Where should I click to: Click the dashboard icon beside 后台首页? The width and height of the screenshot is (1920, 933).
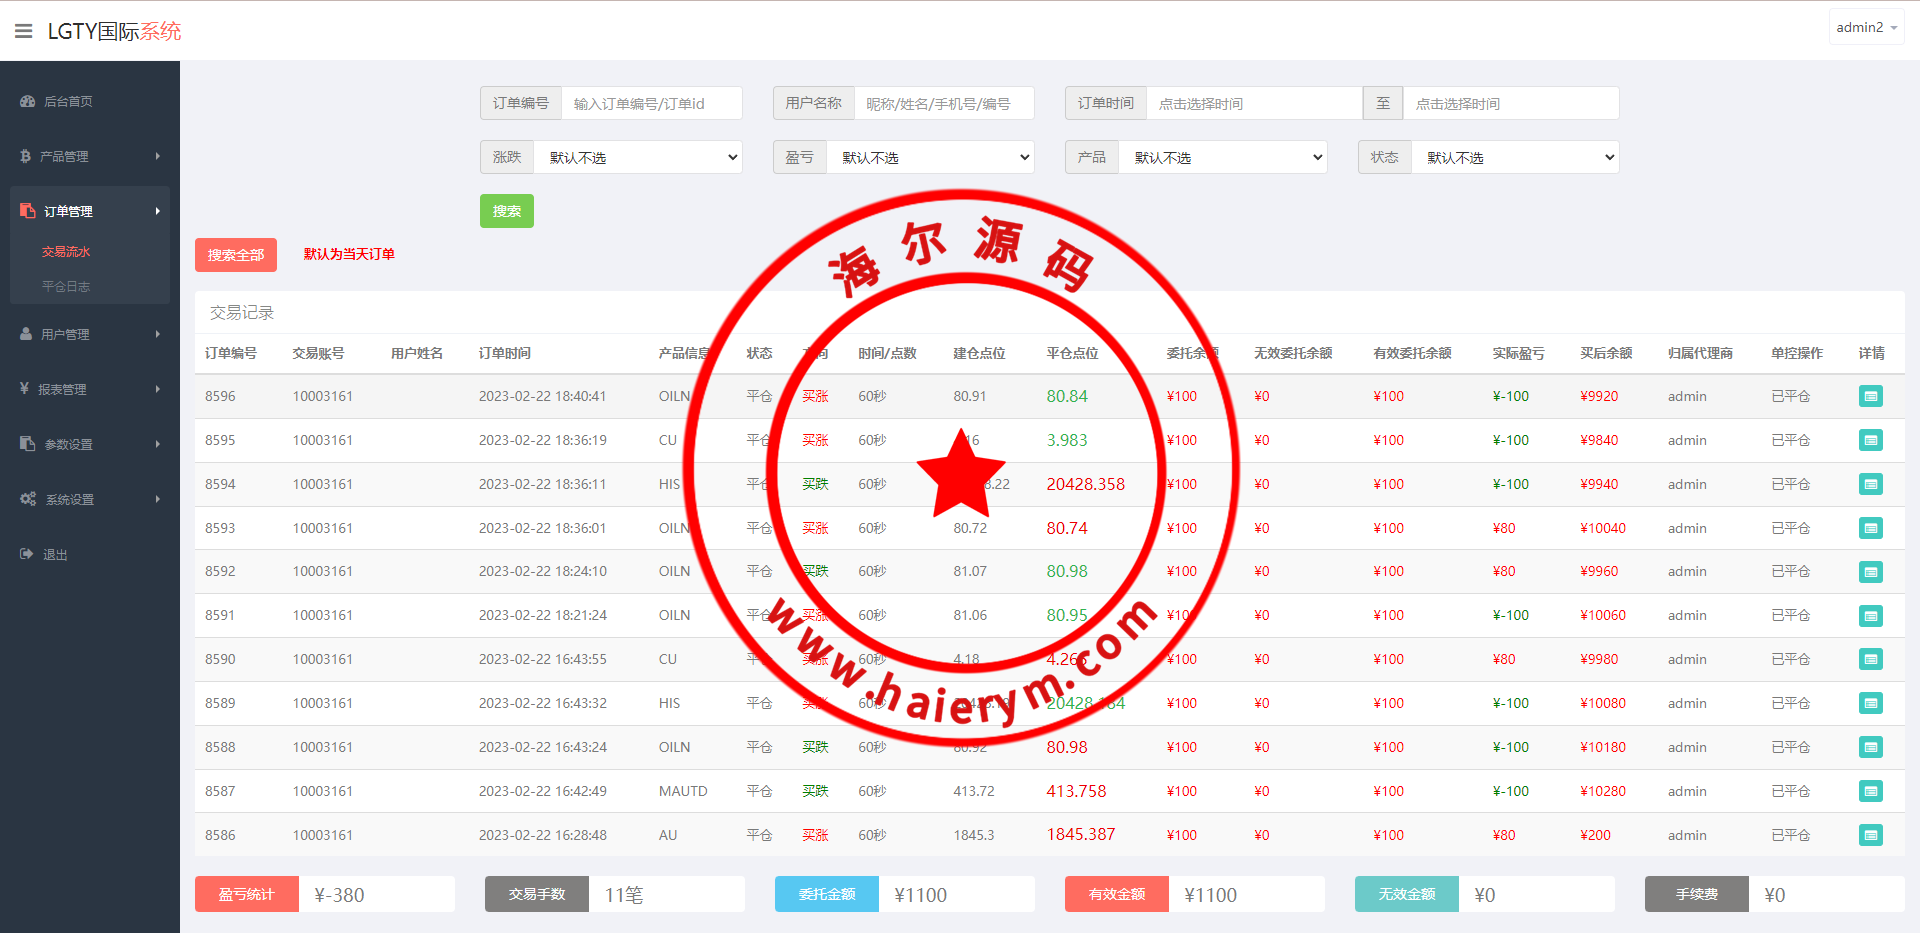click(27, 101)
